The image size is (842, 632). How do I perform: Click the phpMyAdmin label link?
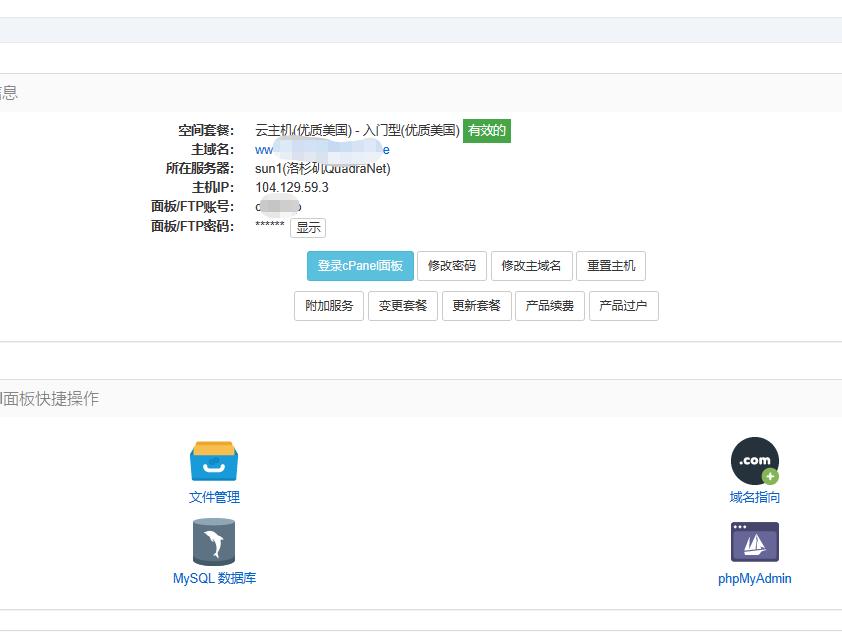[755, 578]
